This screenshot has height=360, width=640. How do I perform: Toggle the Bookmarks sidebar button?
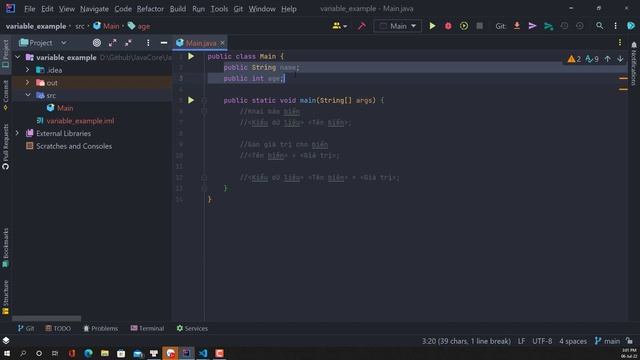[x=5, y=248]
